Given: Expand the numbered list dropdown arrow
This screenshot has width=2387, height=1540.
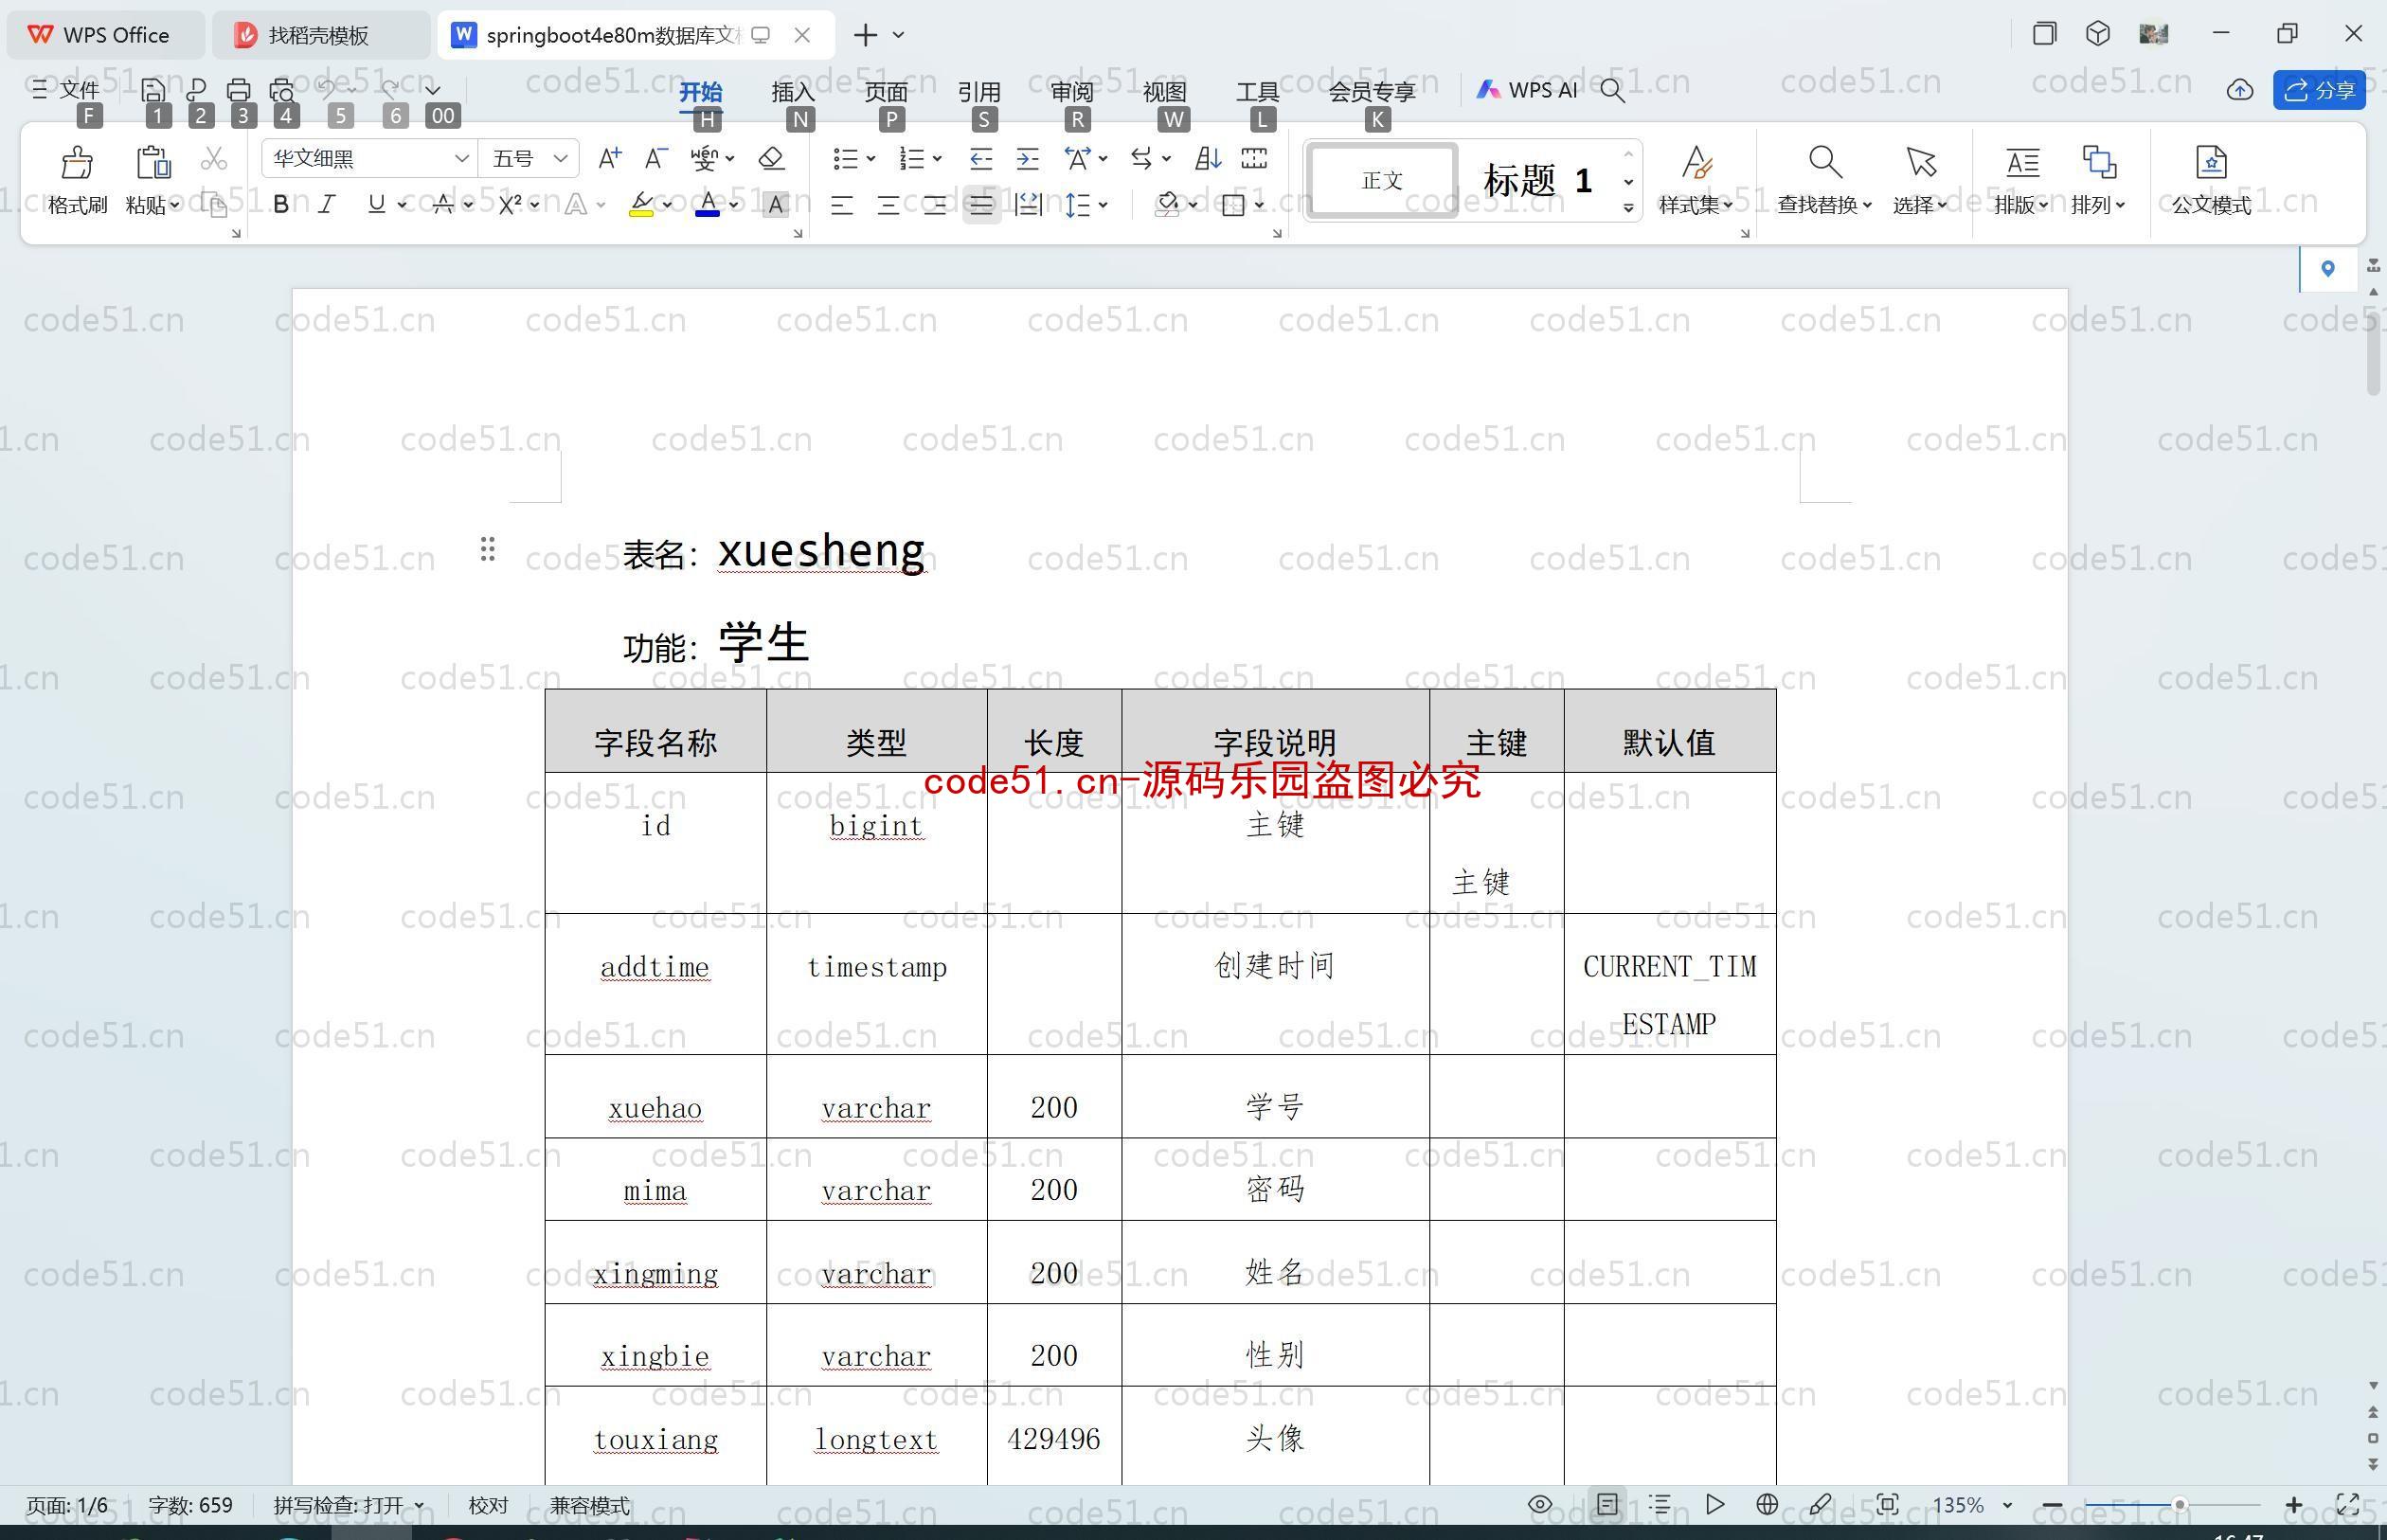Looking at the screenshot, I should click(937, 158).
